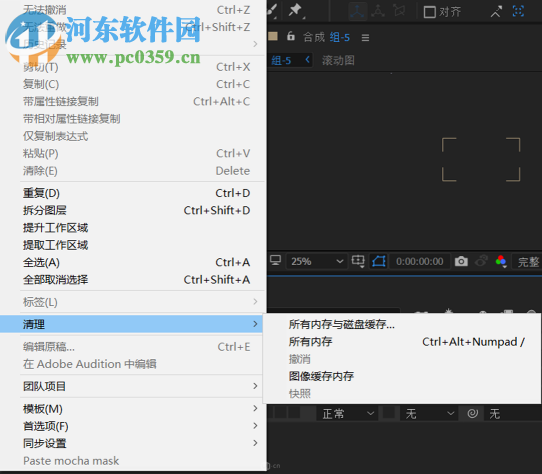
Task: Expand the 清理 submenu arrow
Action: click(255, 324)
